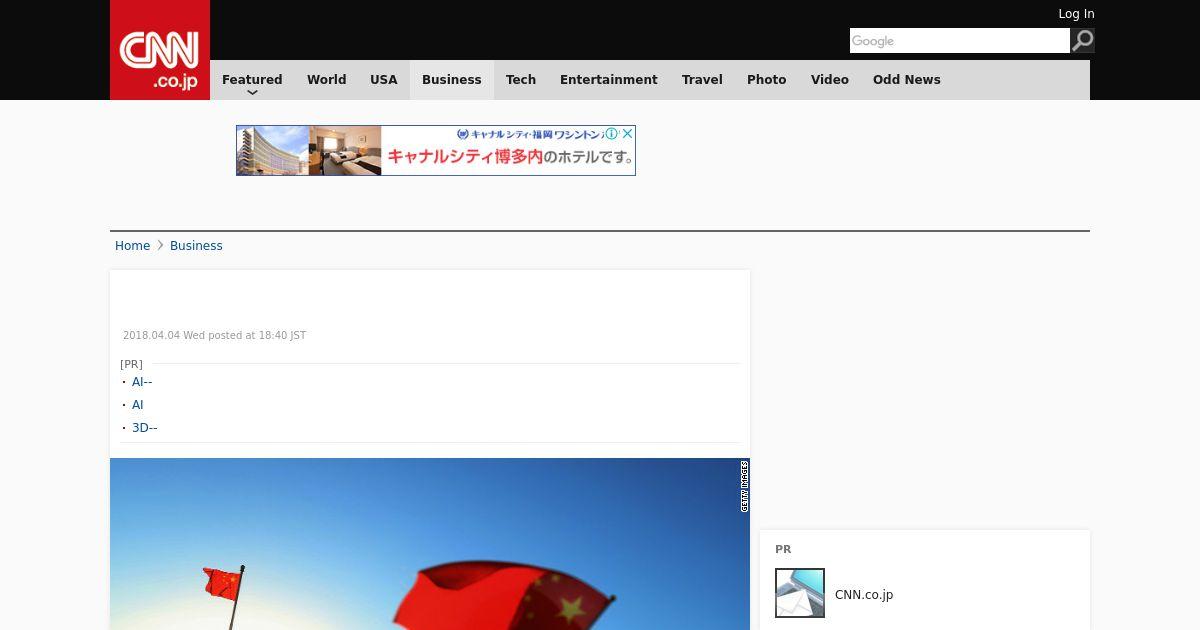Go to the Photo section

(x=767, y=79)
